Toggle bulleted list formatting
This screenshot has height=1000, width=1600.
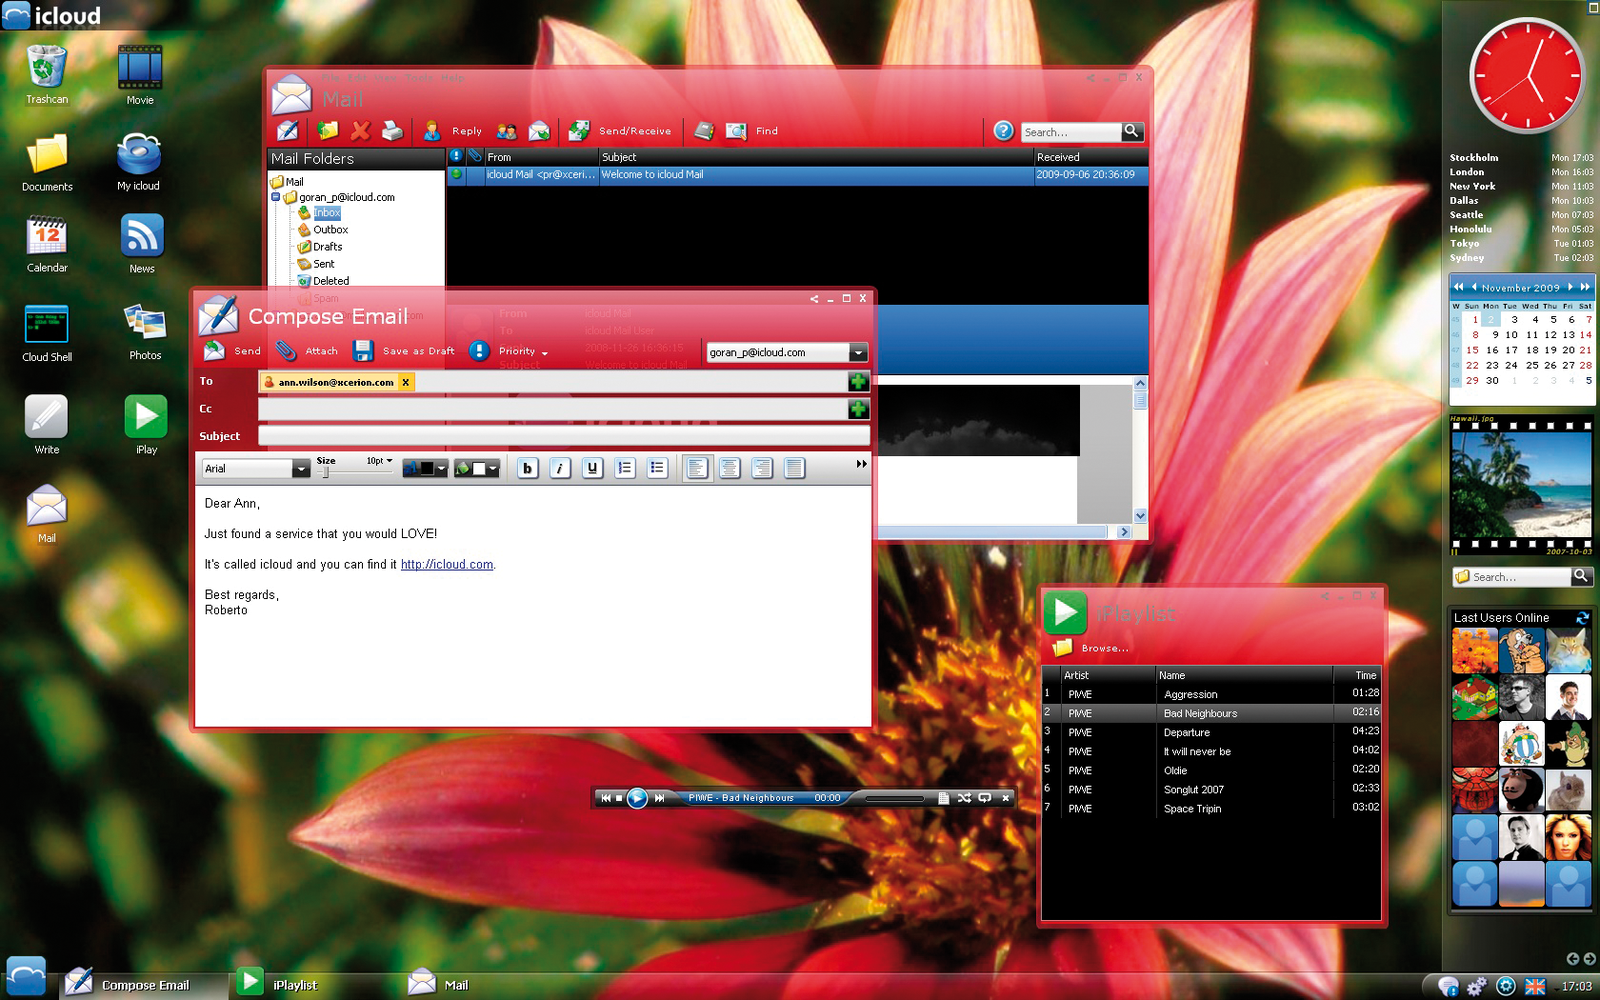click(657, 468)
